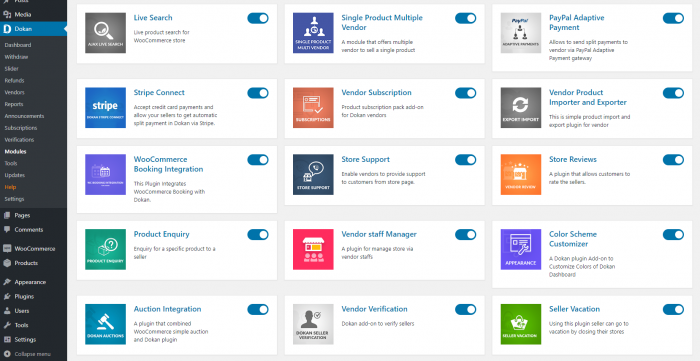Click the Dokan logo icon in sidebar
The width and height of the screenshot is (700, 361).
(7, 29)
